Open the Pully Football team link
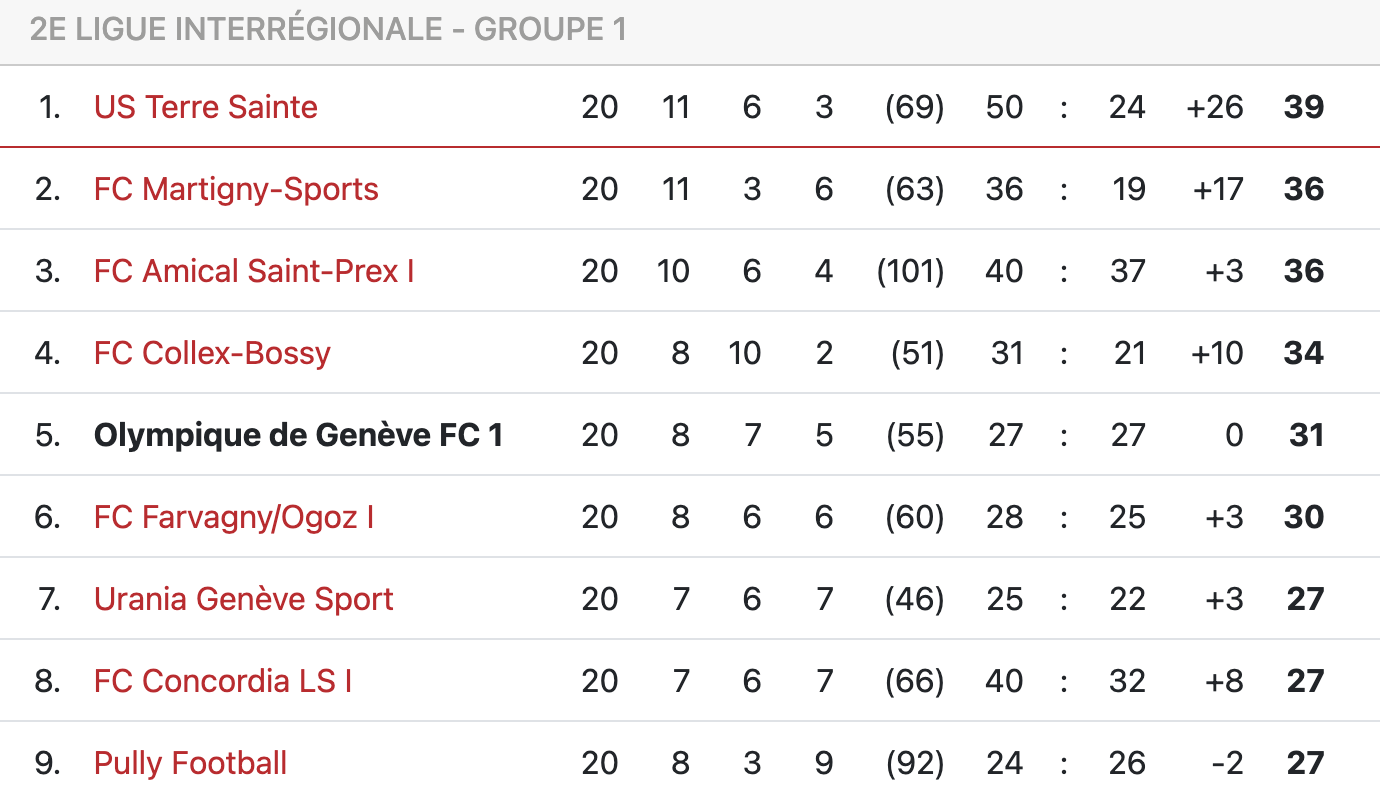The height and width of the screenshot is (796, 1380). point(190,763)
